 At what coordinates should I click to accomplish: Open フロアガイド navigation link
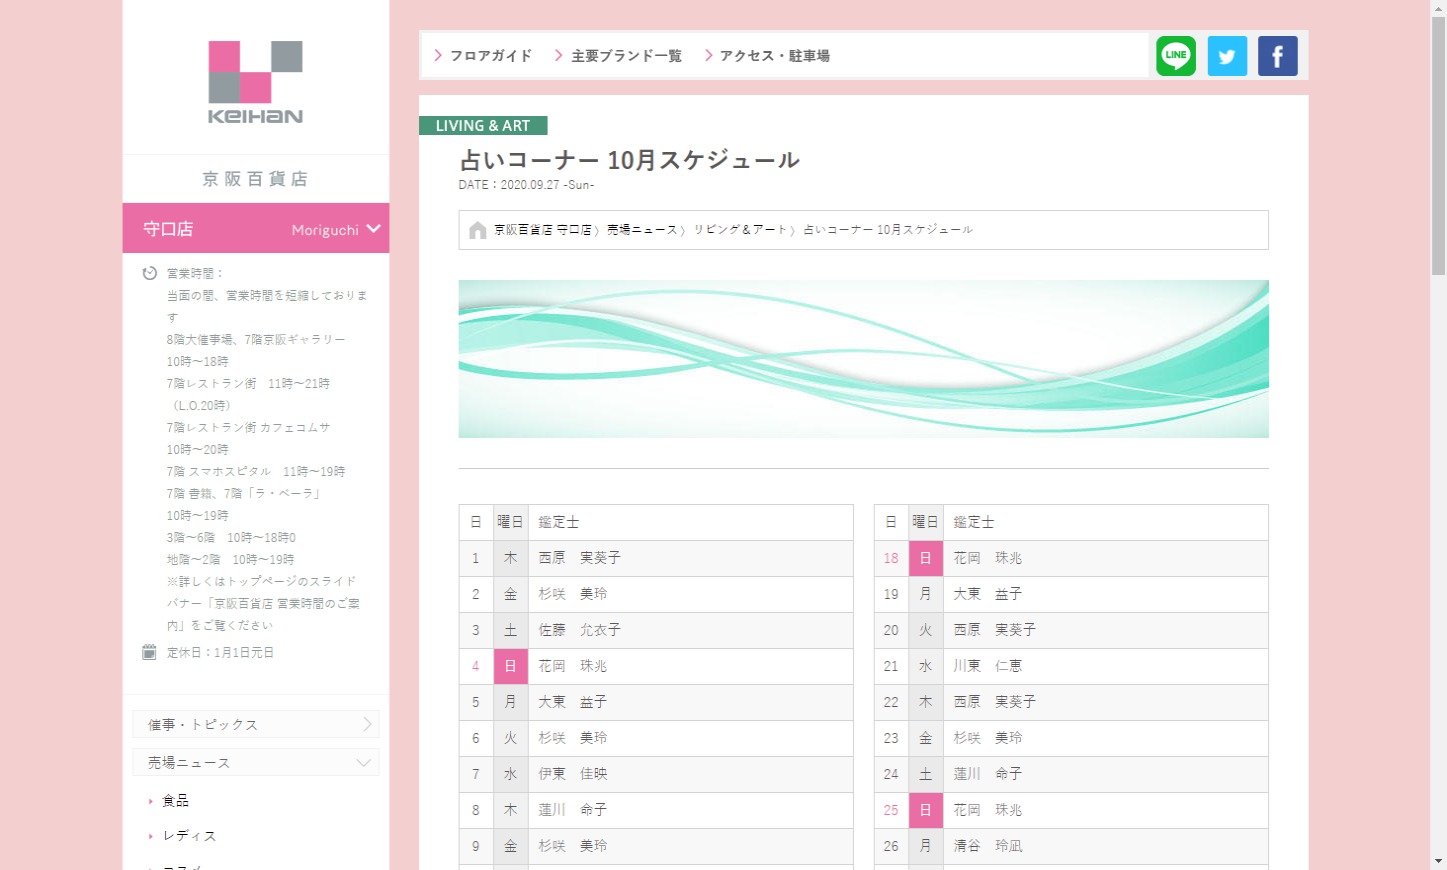pos(483,56)
